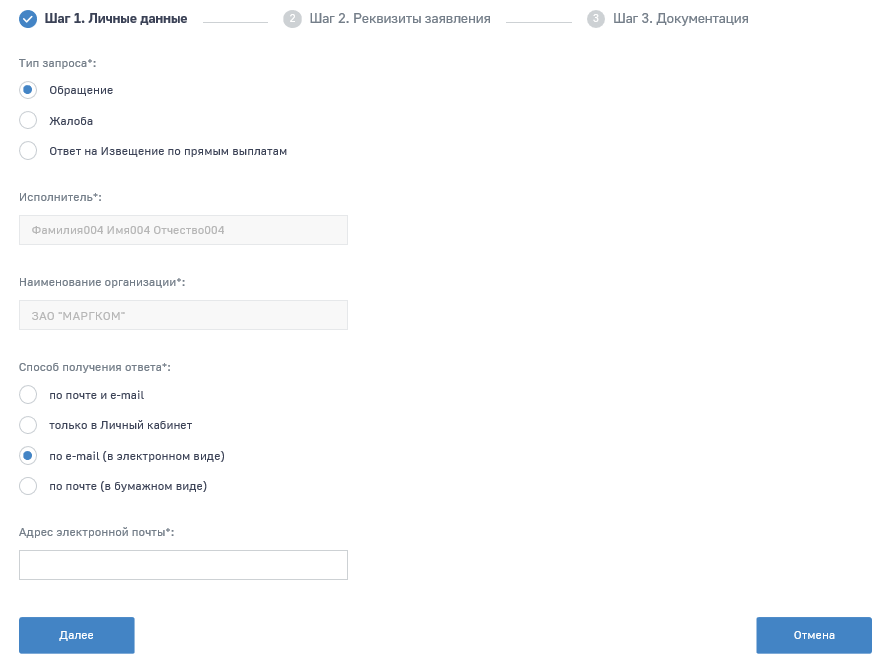This screenshot has height=670, width=889.
Task: Select 'по почте и e-mail' delivery option
Action: pyautogui.click(x=28, y=395)
